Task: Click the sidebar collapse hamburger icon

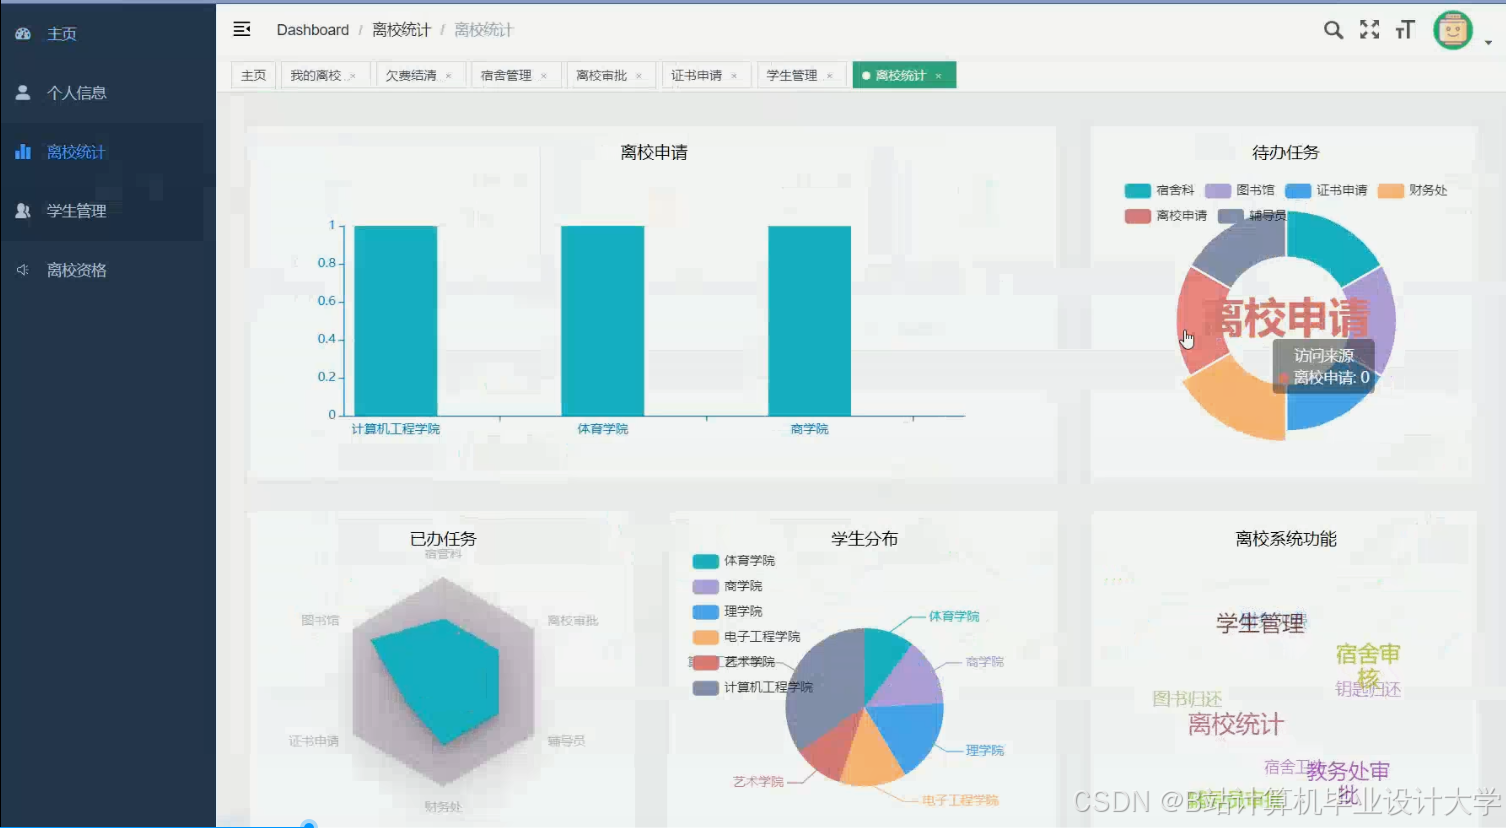Action: (241, 29)
